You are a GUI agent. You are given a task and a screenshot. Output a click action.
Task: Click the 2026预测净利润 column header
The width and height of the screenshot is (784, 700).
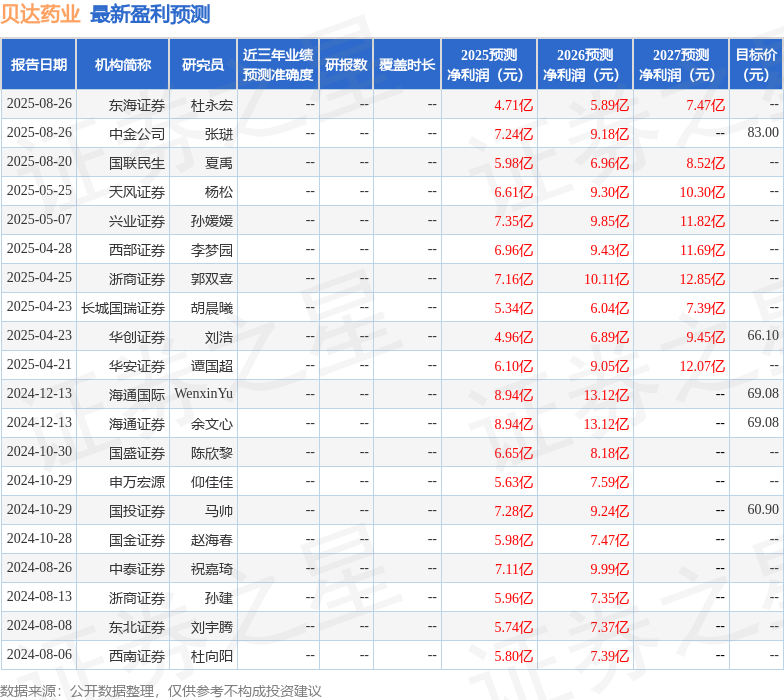click(x=584, y=65)
